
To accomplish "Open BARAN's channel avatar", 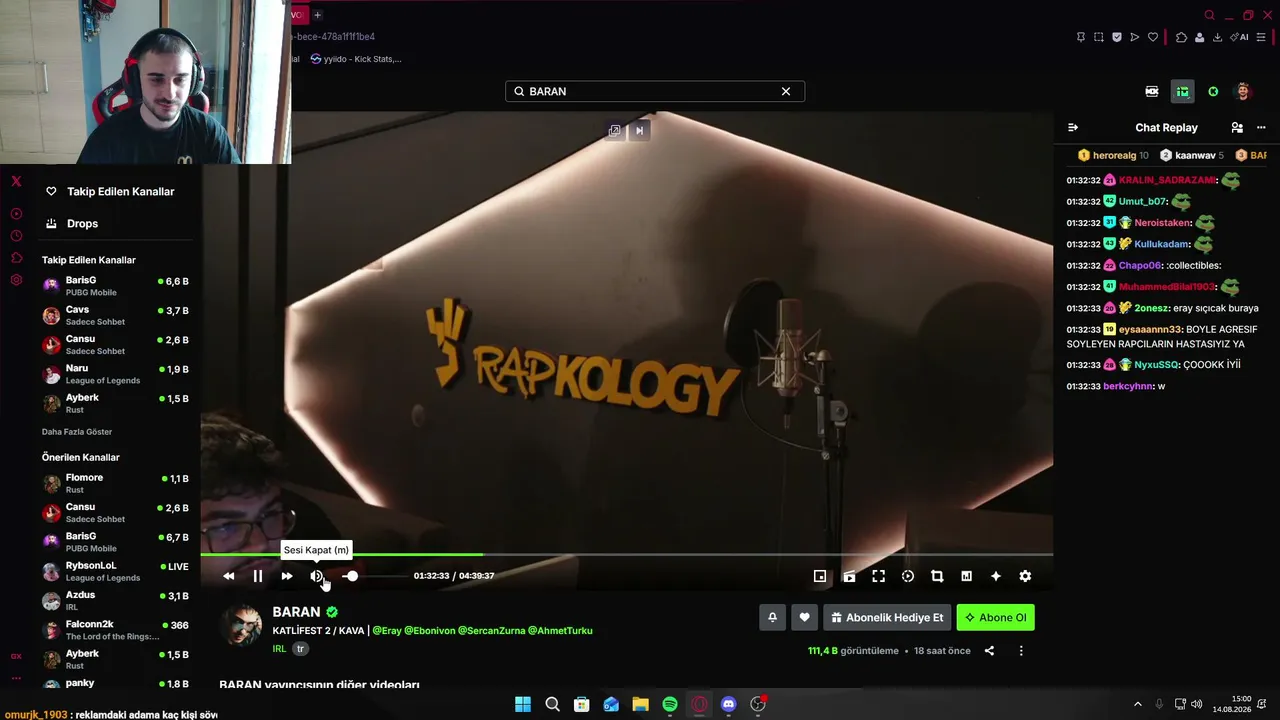I will [x=241, y=627].
